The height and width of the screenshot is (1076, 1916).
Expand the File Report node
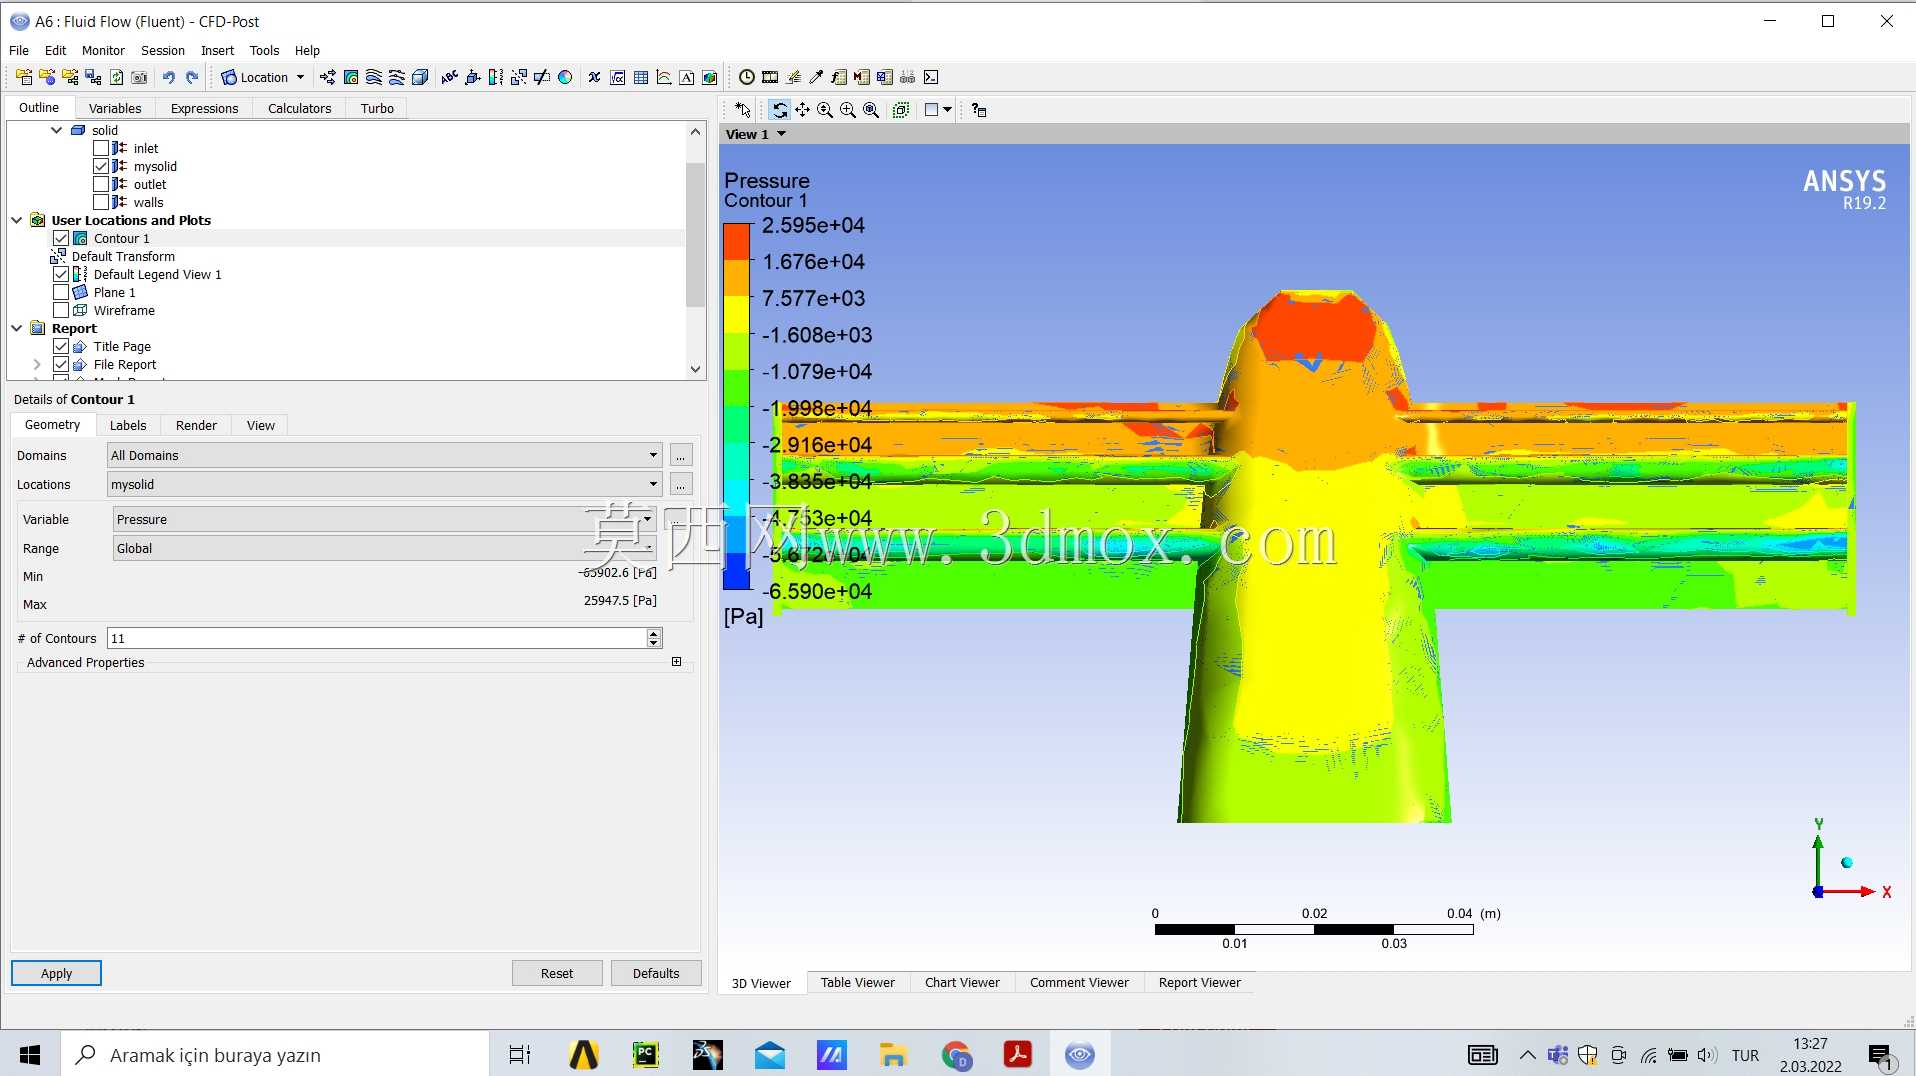(37, 364)
